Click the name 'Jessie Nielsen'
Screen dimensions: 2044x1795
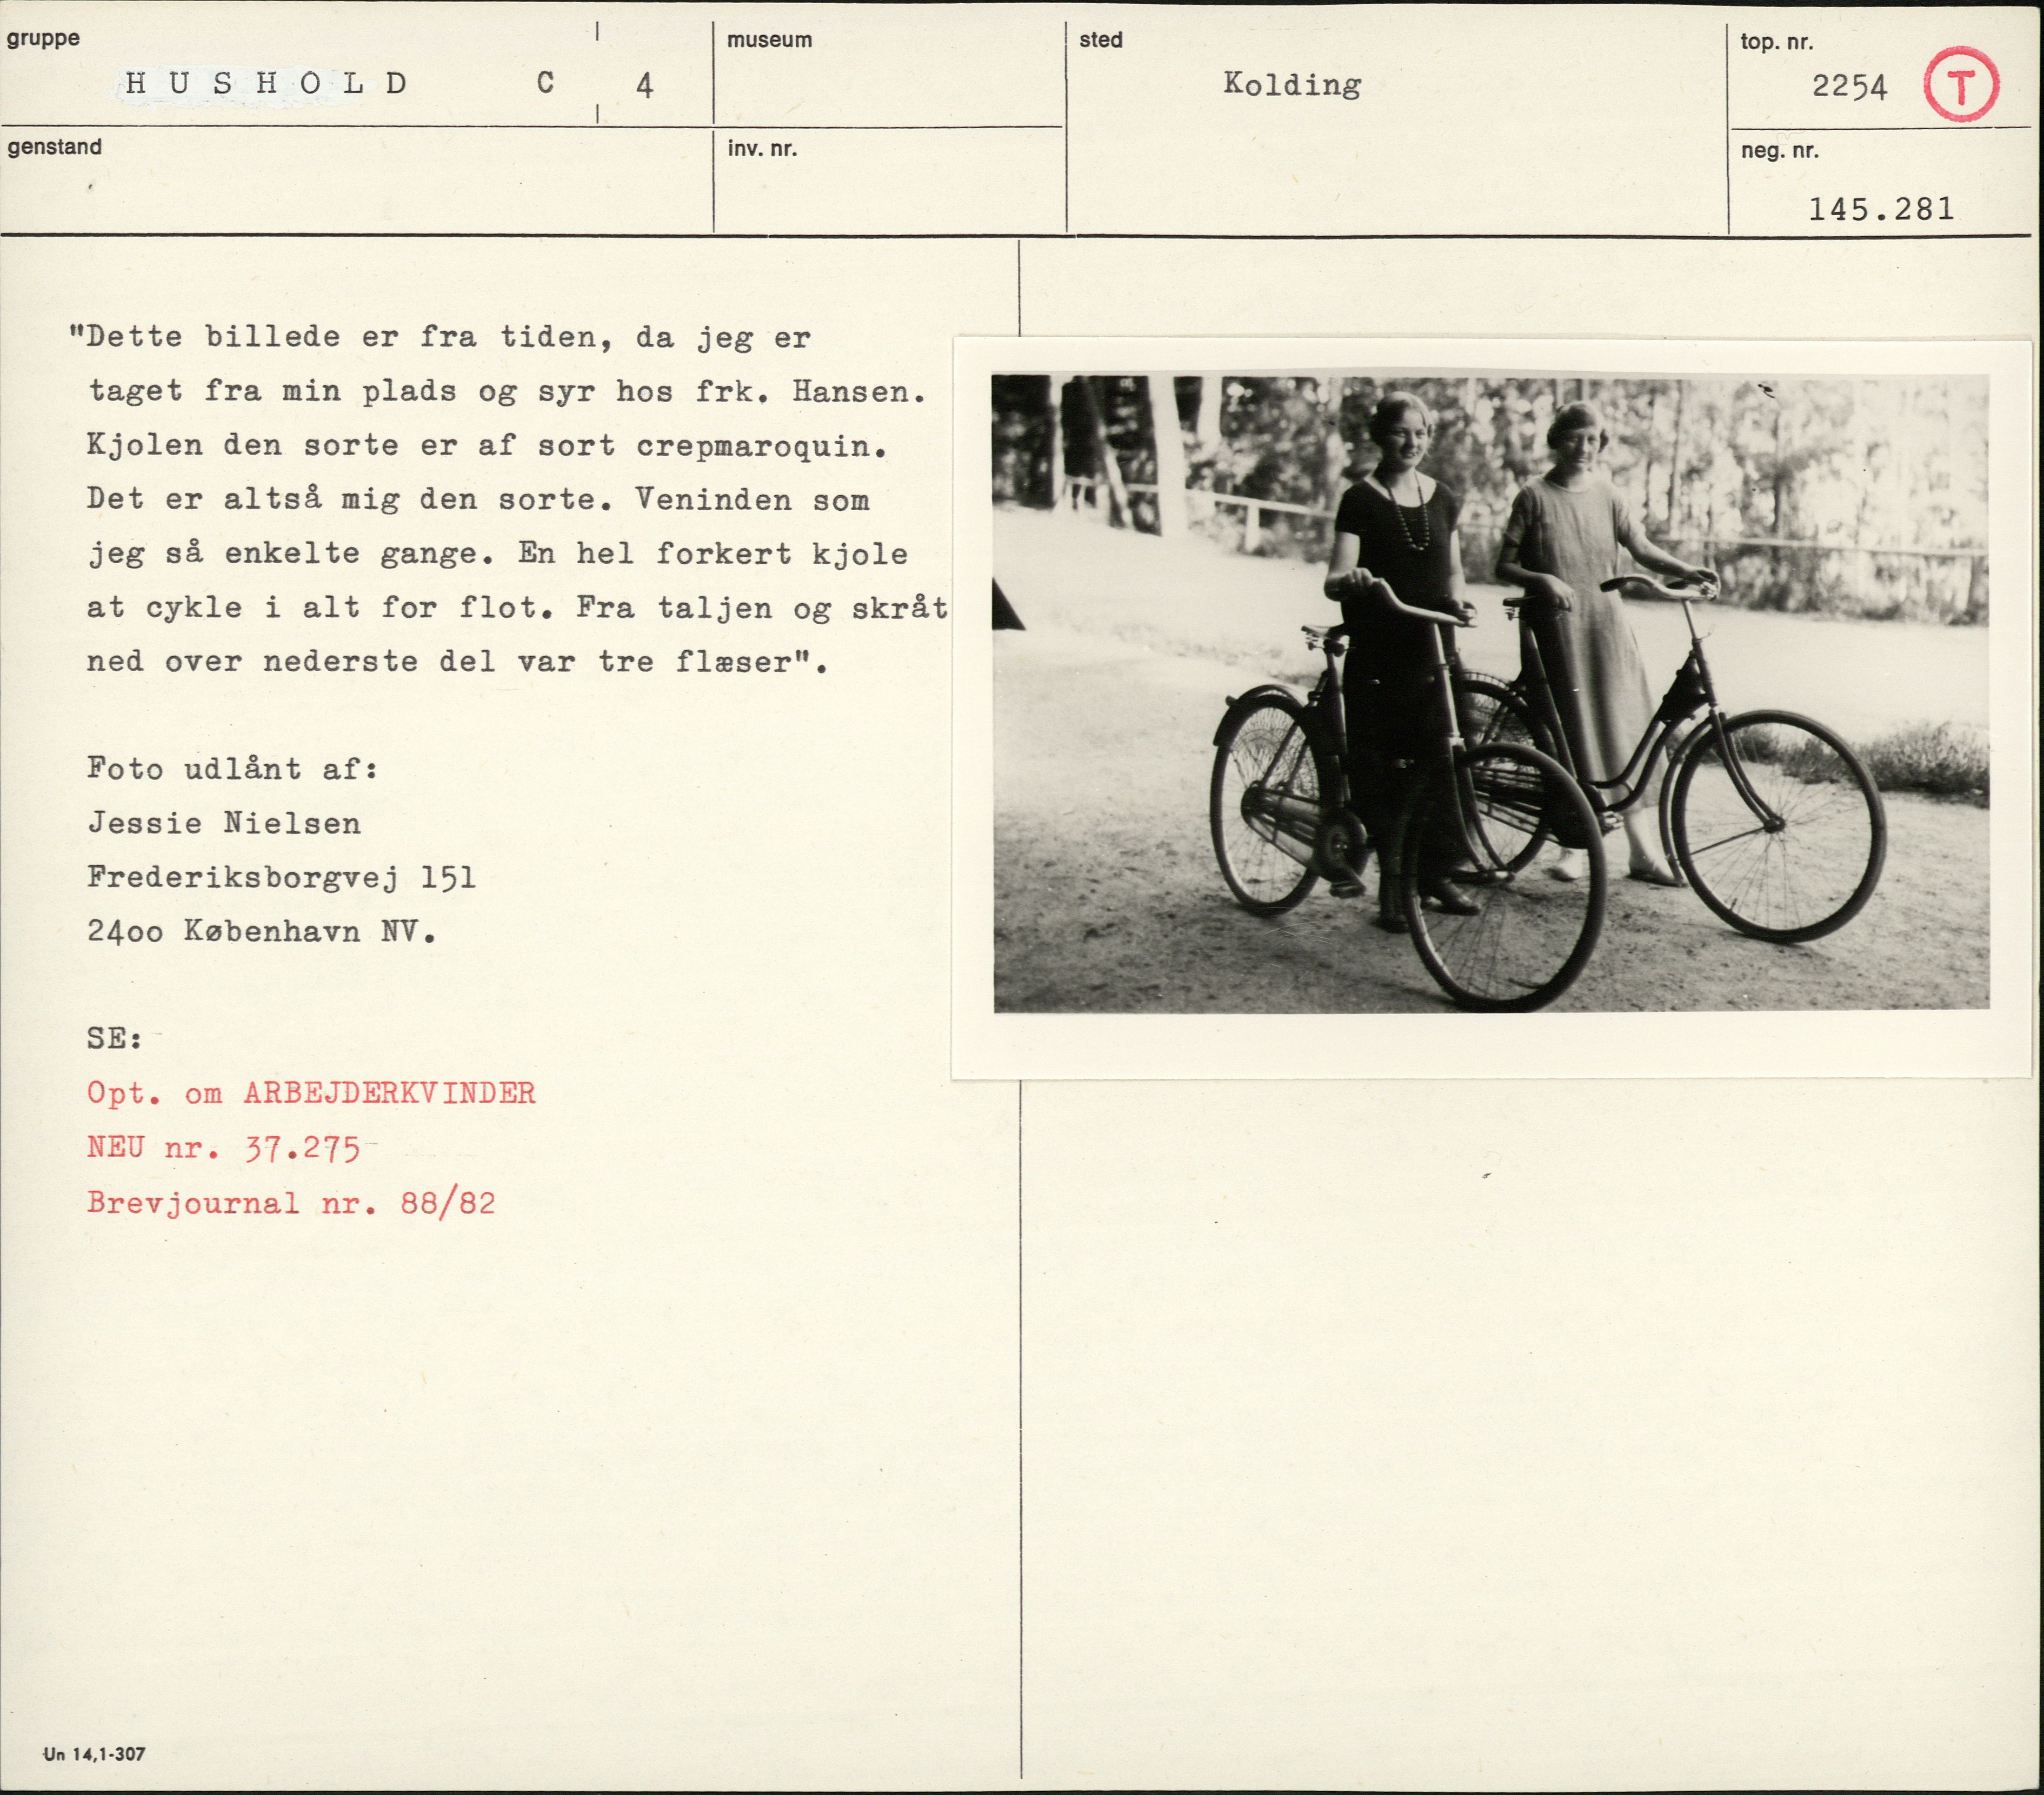224,823
